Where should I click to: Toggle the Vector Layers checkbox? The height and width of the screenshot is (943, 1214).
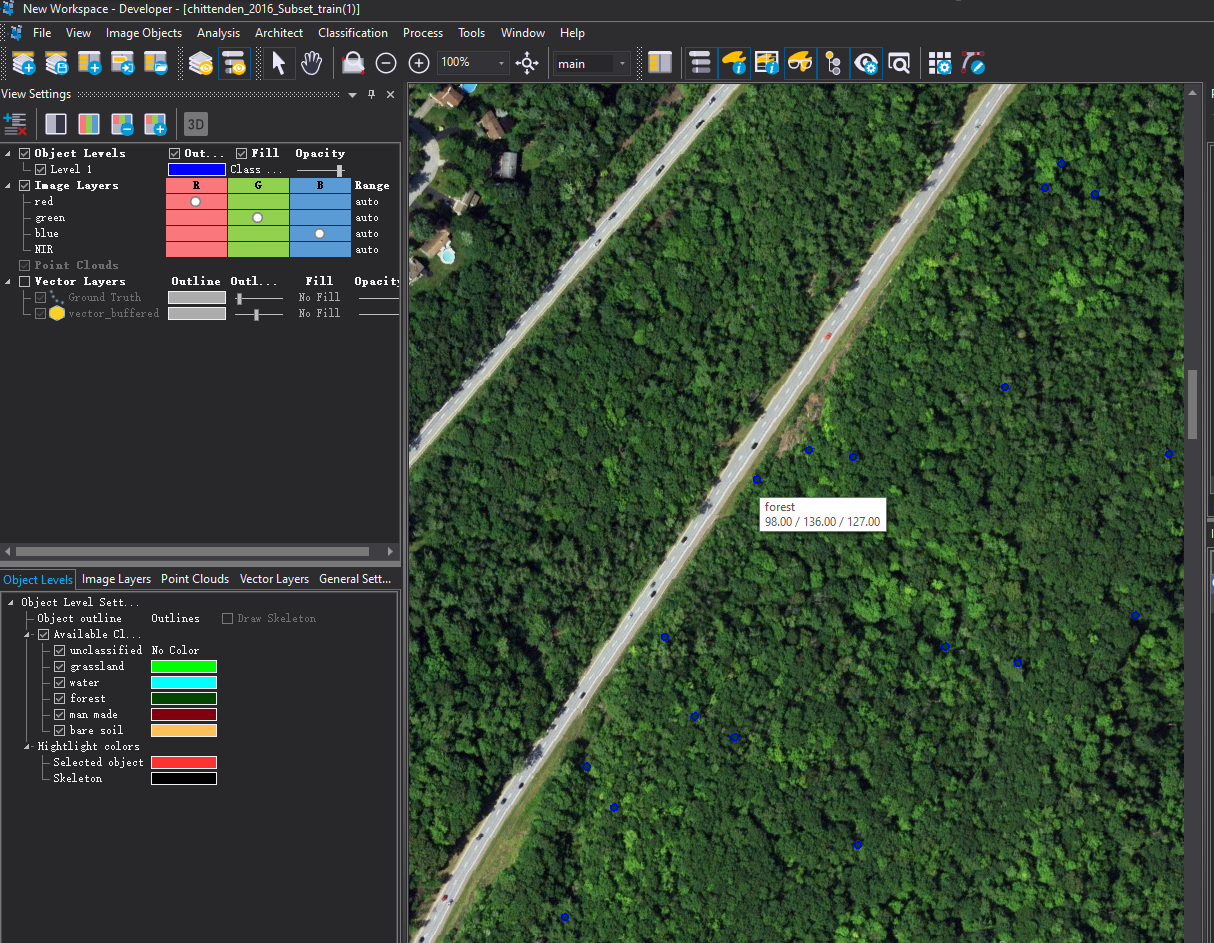click(x=24, y=282)
